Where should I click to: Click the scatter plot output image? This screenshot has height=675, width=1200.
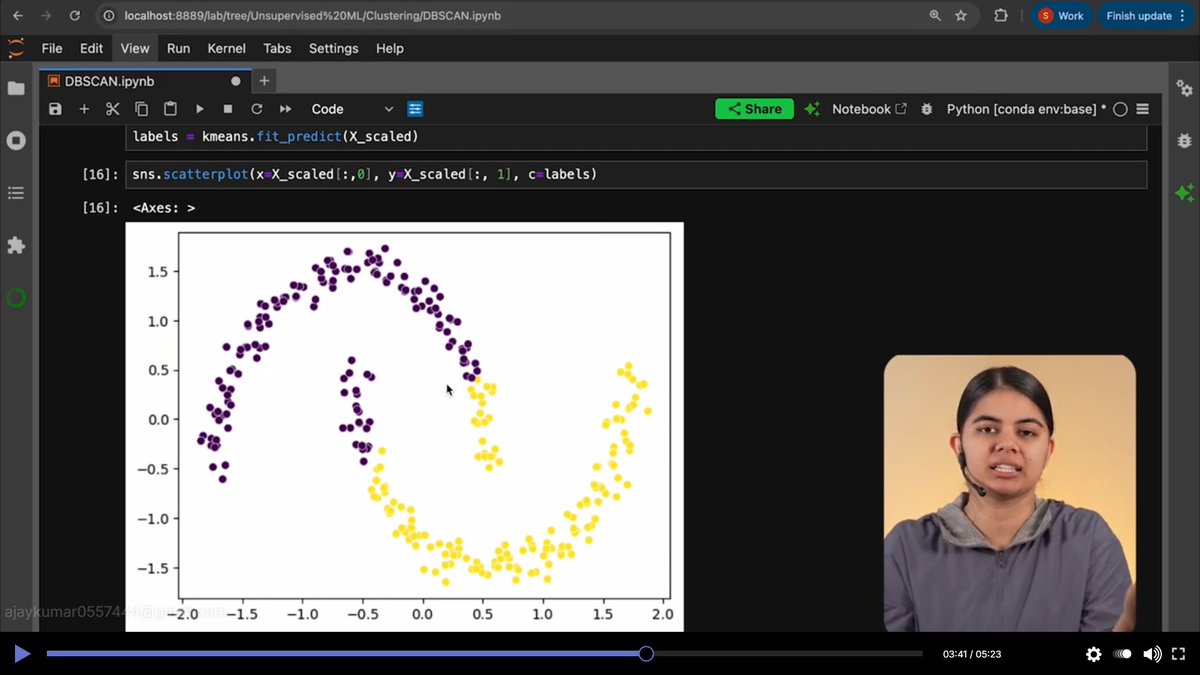(404, 426)
